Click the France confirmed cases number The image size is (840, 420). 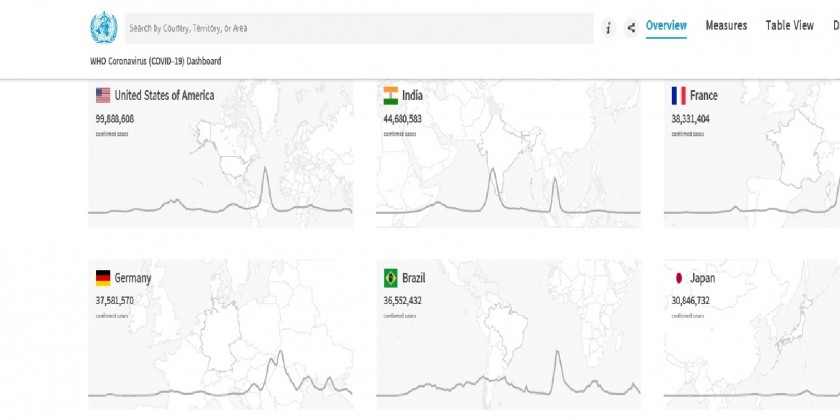[691, 118]
